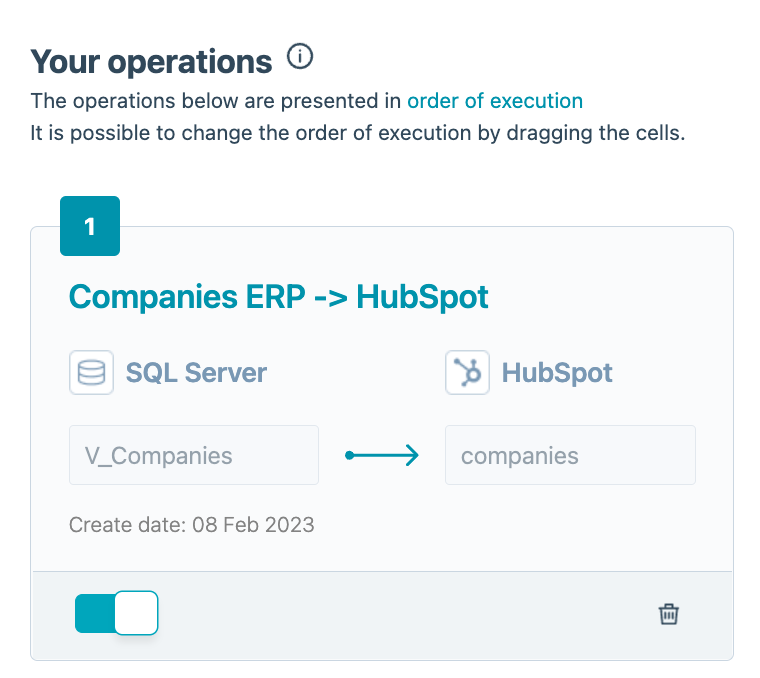
Task: Select the V_Companies source field
Action: (x=193, y=456)
